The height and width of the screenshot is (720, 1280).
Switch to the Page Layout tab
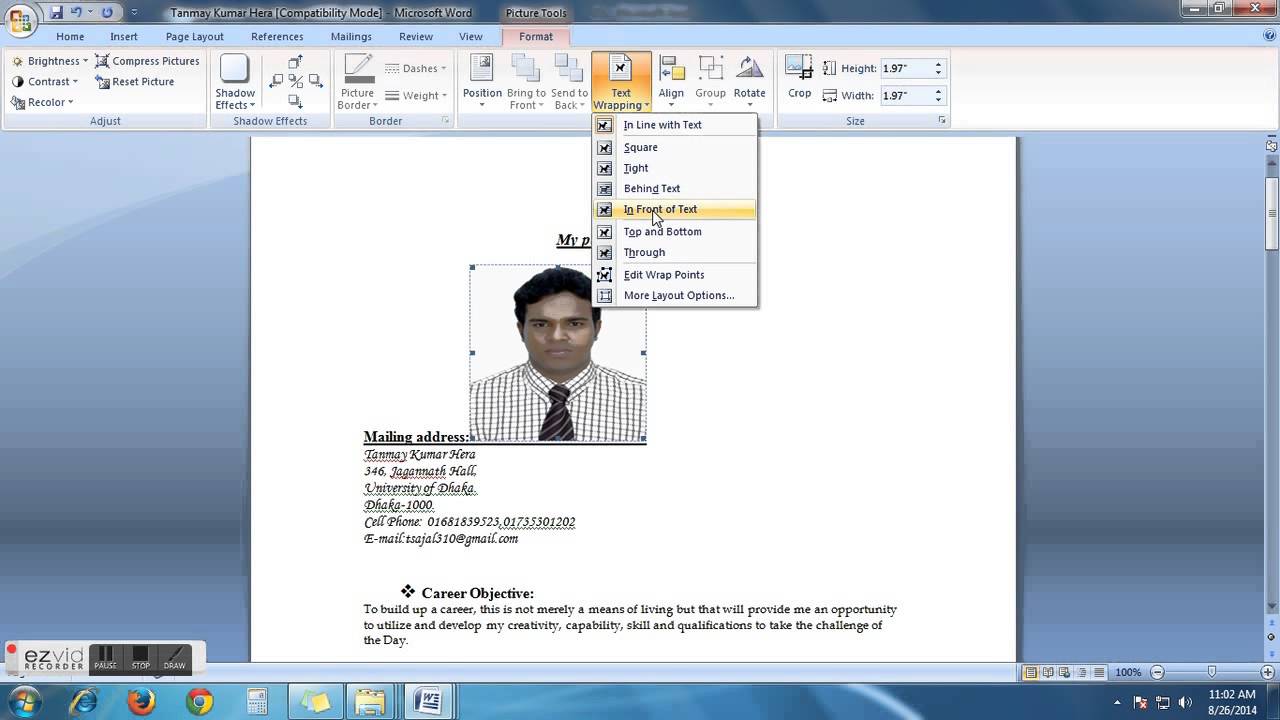[x=195, y=36]
